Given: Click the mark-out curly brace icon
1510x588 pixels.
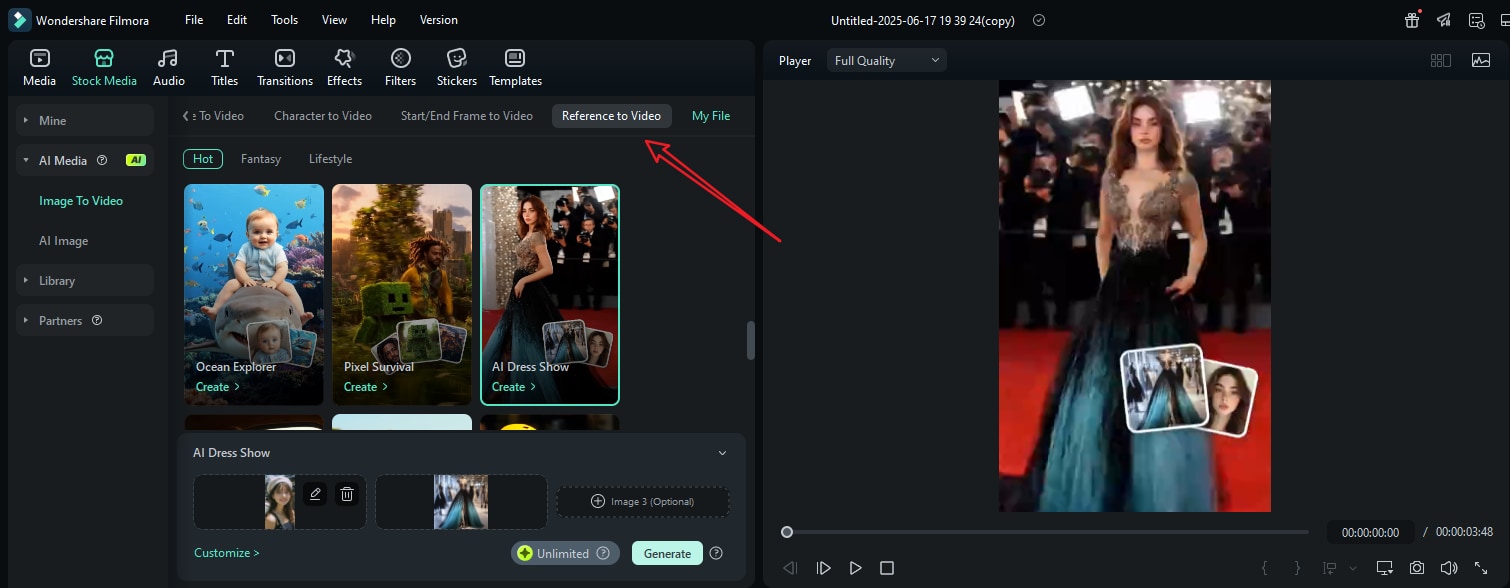Looking at the screenshot, I should (x=1297, y=568).
